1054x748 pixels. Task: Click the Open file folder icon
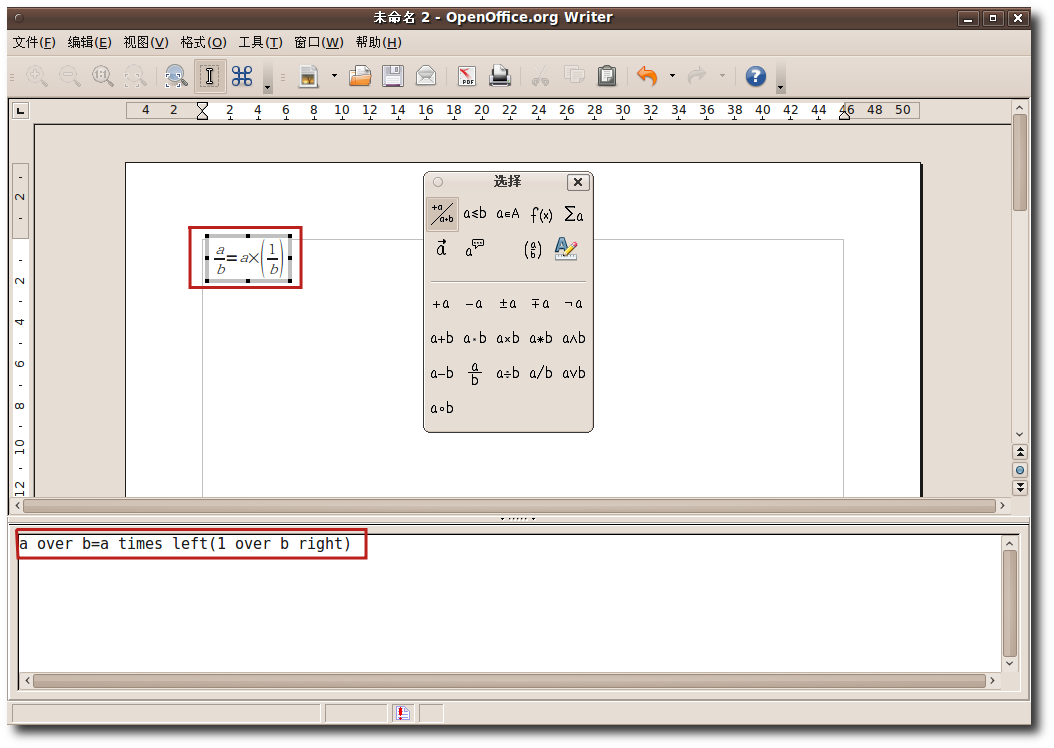pos(360,77)
